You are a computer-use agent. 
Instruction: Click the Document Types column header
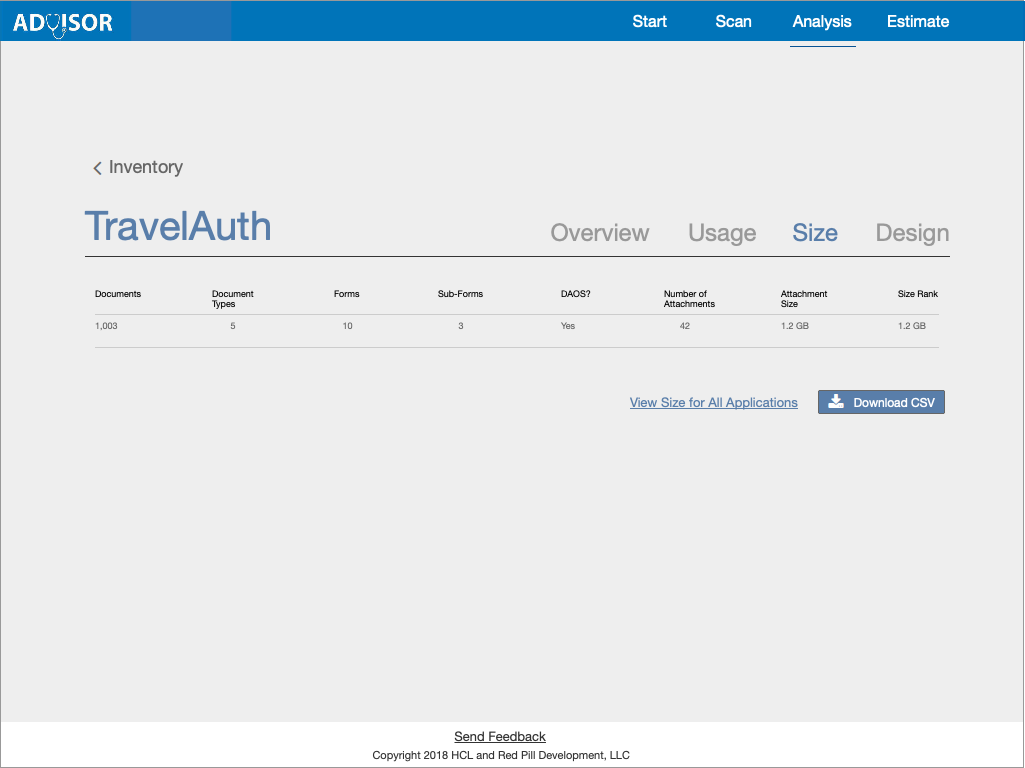233,298
